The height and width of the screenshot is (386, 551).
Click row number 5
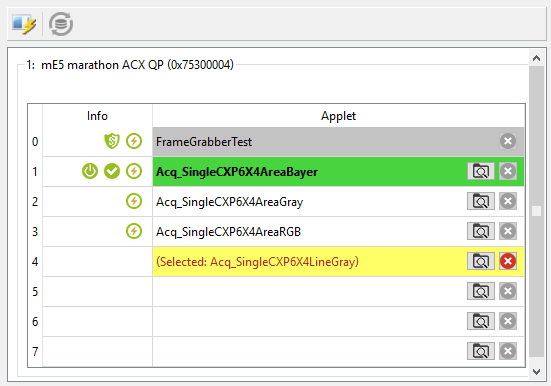pyautogui.click(x=35, y=291)
